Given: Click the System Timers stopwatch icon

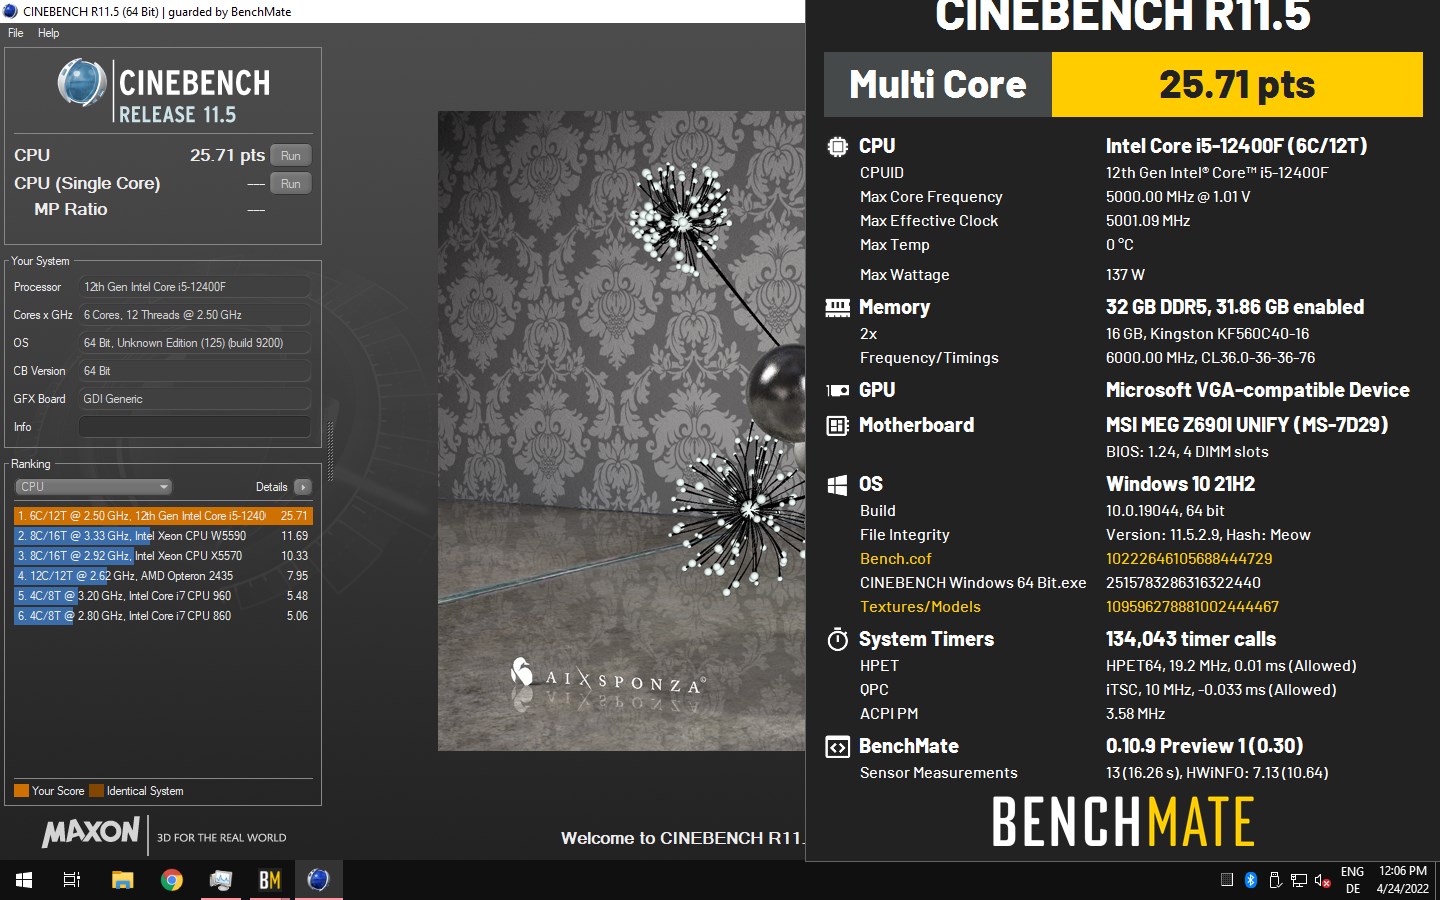Looking at the screenshot, I should tap(837, 640).
